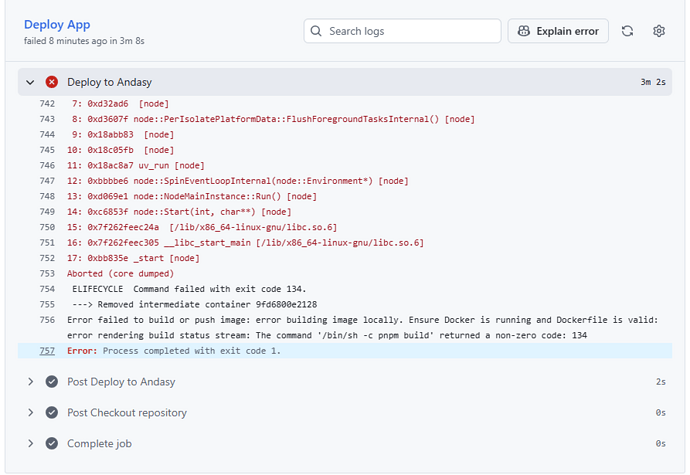Click the Copilot icon in Explain error

(x=524, y=31)
